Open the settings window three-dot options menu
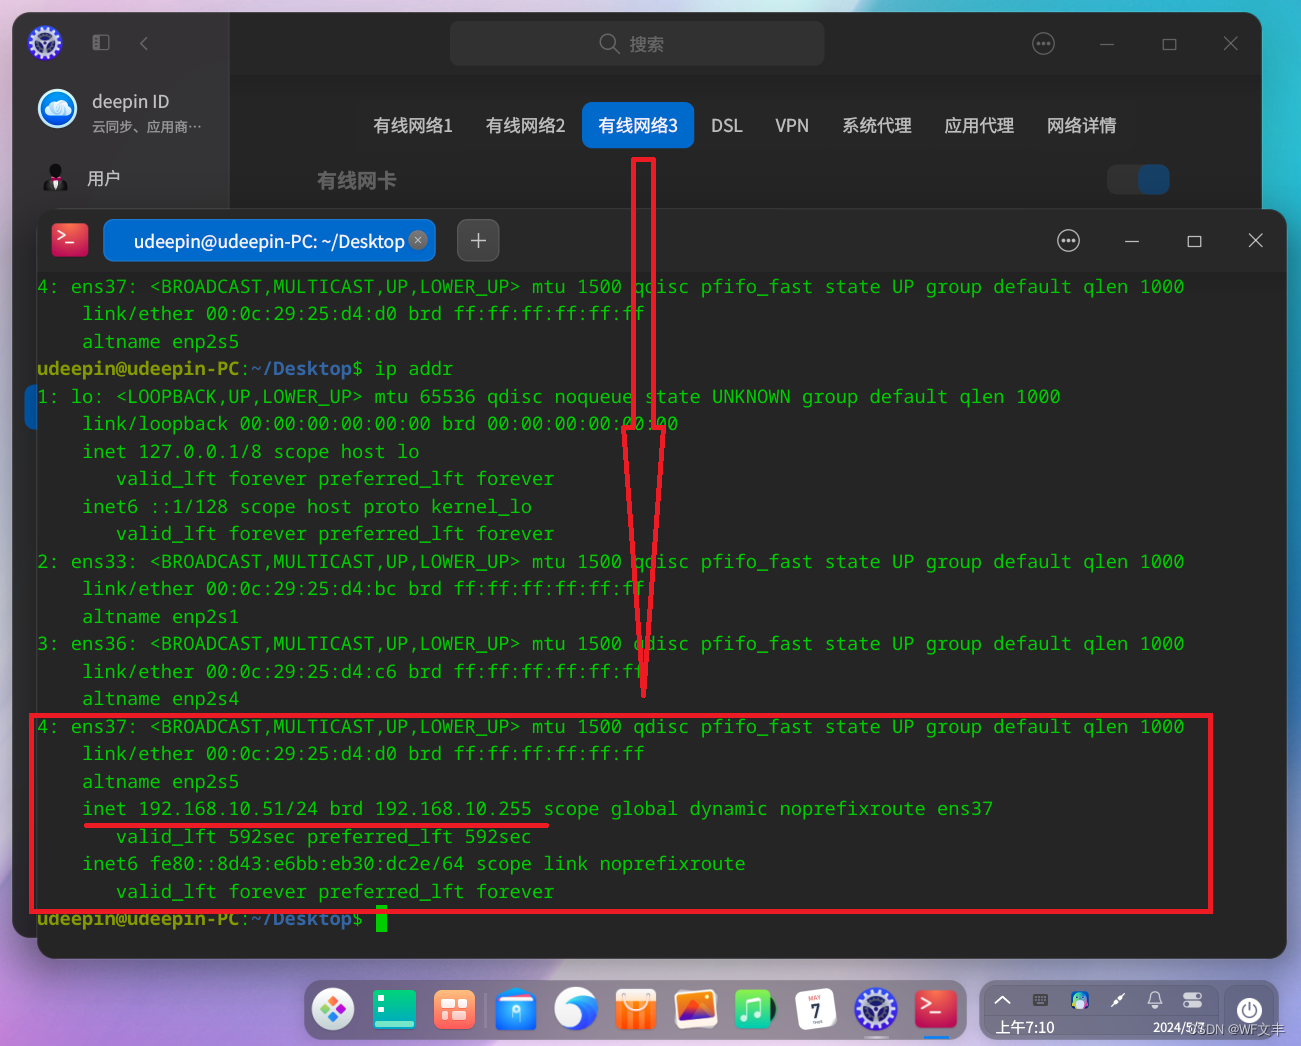This screenshot has height=1046, width=1301. tap(1043, 43)
